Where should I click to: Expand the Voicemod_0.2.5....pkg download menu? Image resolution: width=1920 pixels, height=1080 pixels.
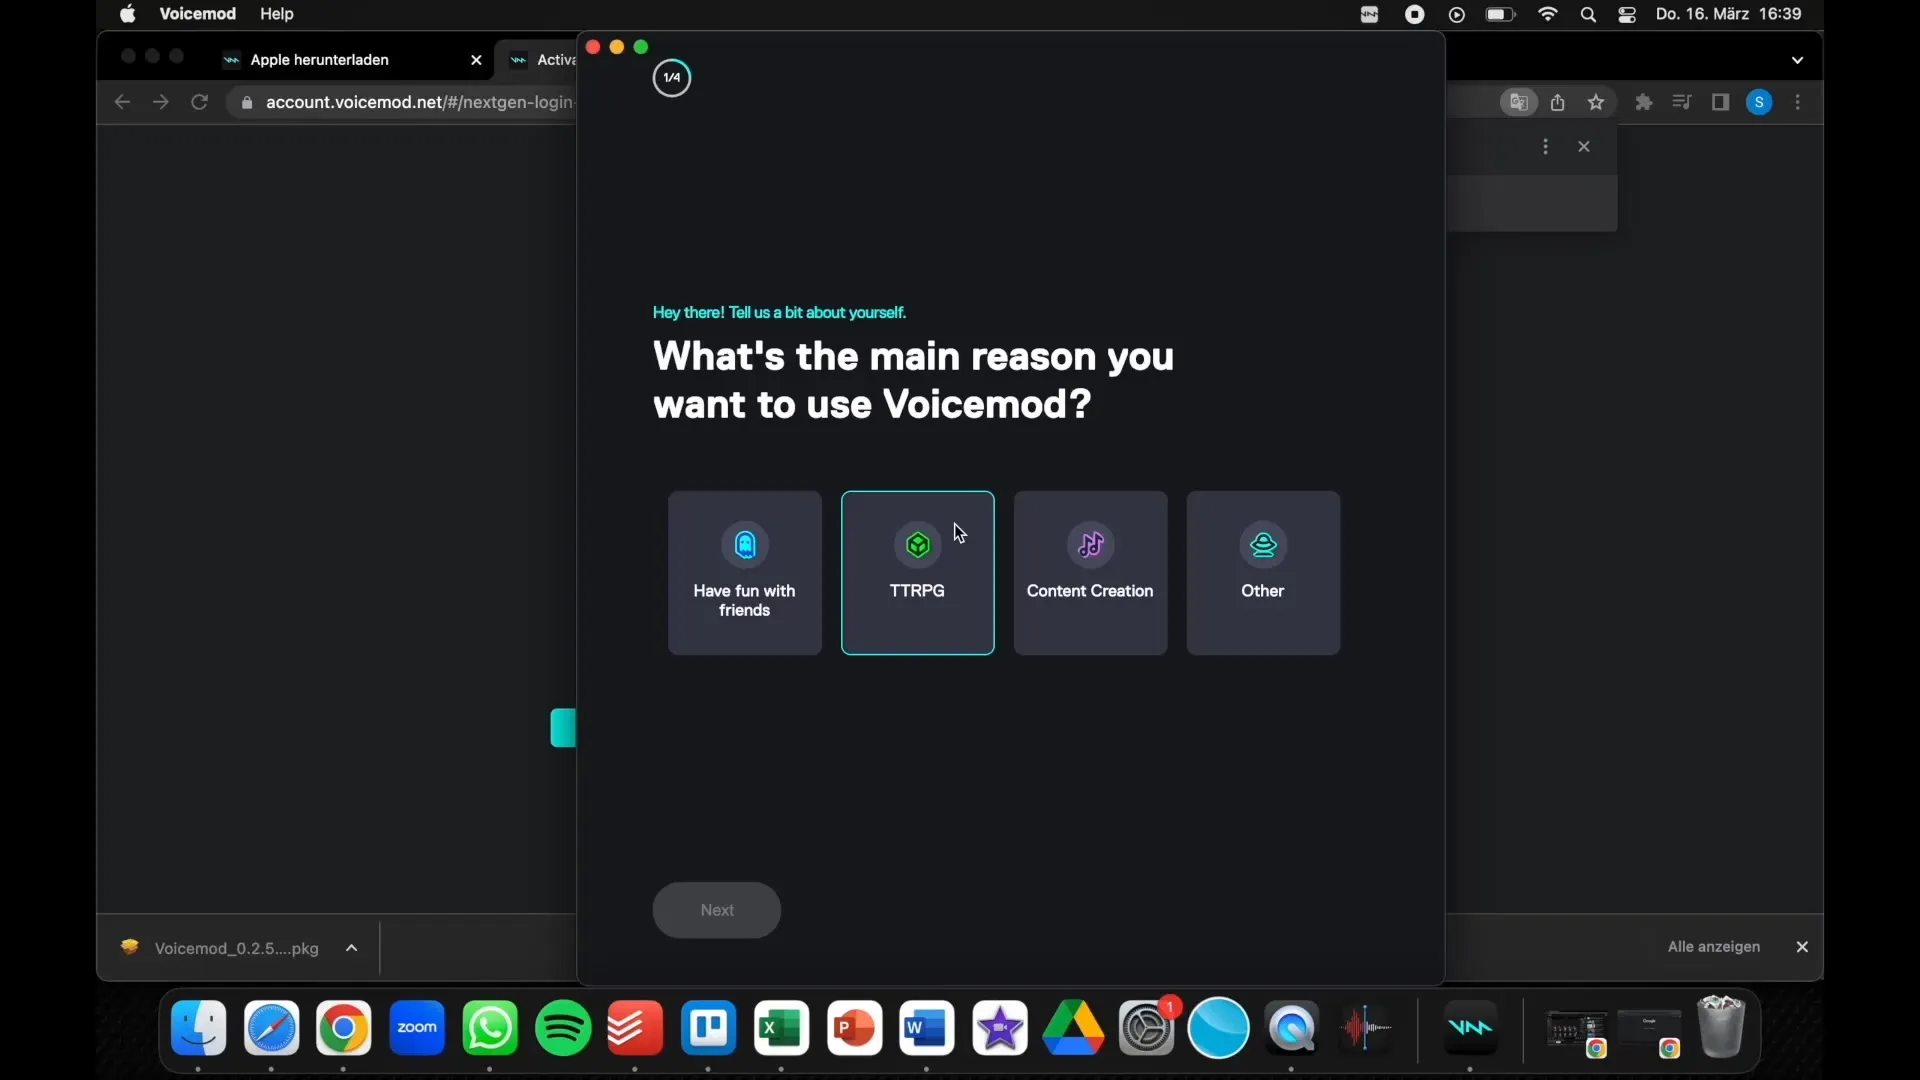[351, 947]
